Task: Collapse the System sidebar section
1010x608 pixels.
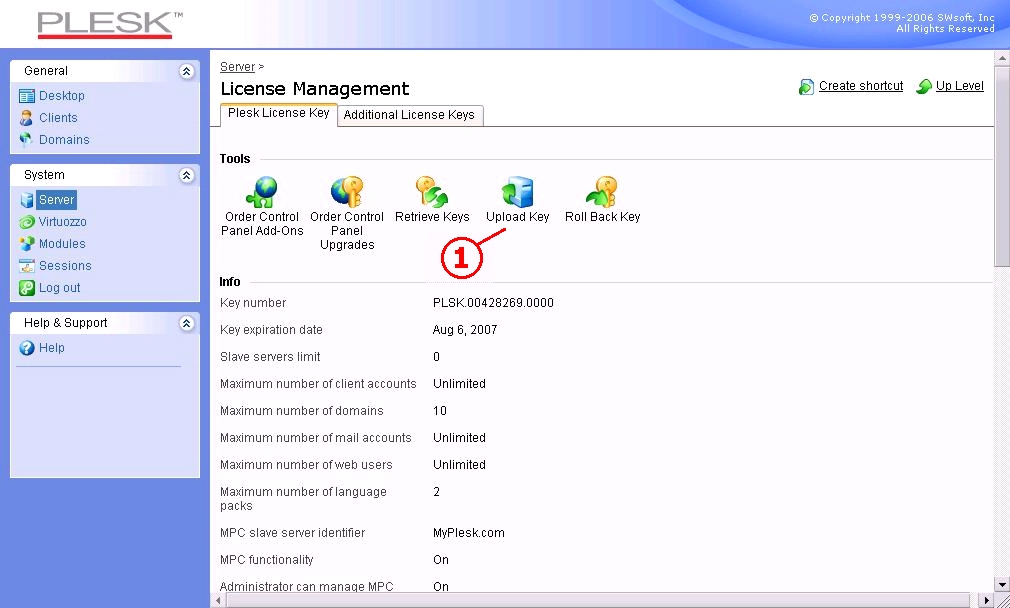Action: (x=186, y=175)
